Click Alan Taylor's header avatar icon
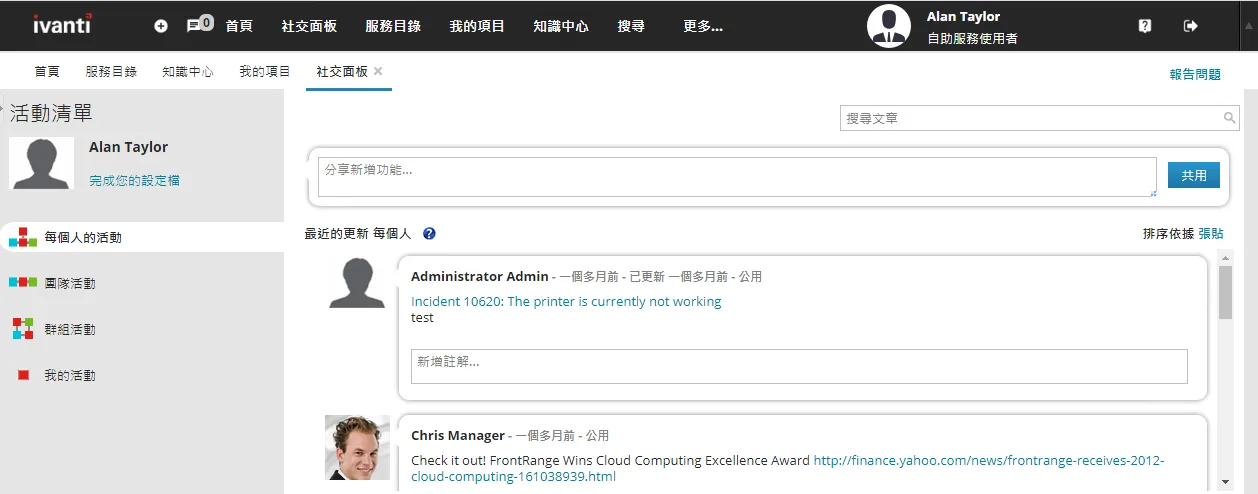 pyautogui.click(x=888, y=26)
